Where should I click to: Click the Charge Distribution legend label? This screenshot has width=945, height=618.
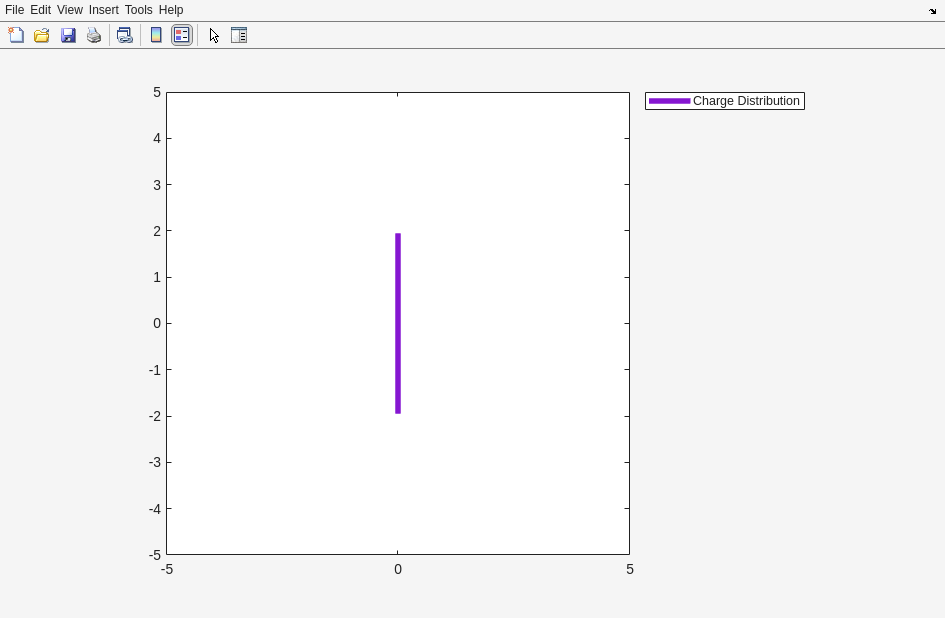[746, 101]
